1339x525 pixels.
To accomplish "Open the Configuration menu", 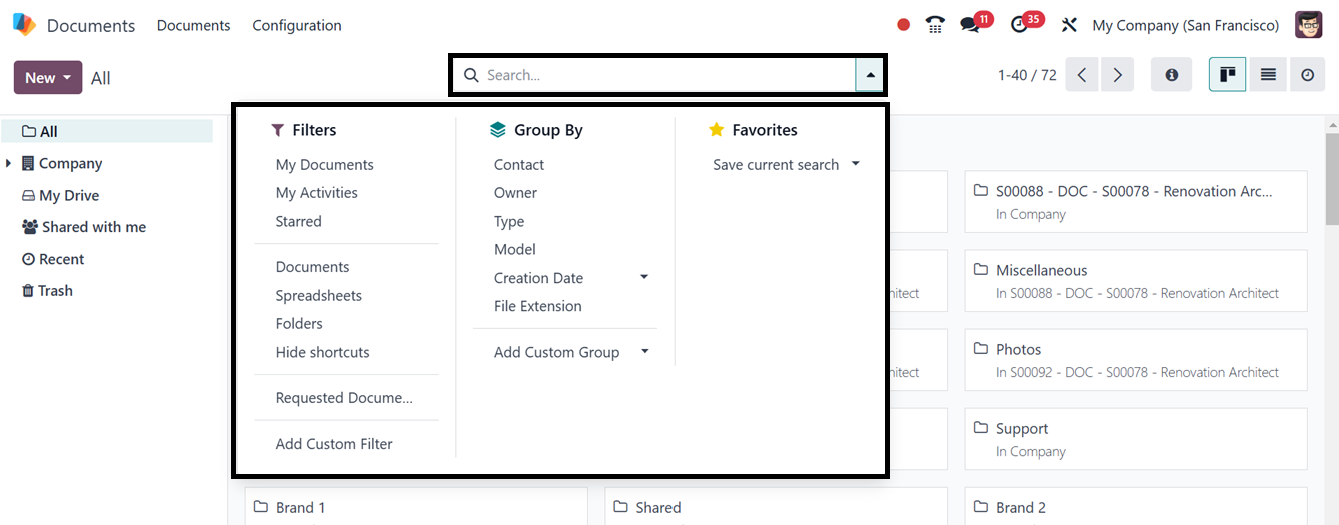I will [297, 25].
